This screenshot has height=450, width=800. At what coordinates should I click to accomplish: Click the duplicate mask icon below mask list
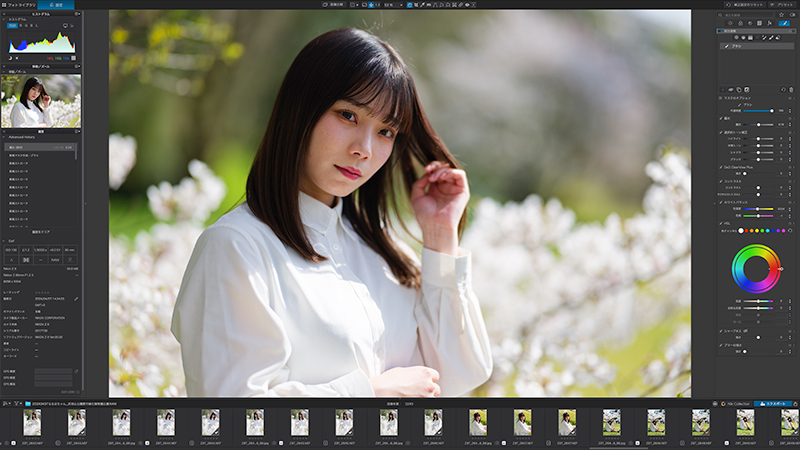tap(739, 89)
